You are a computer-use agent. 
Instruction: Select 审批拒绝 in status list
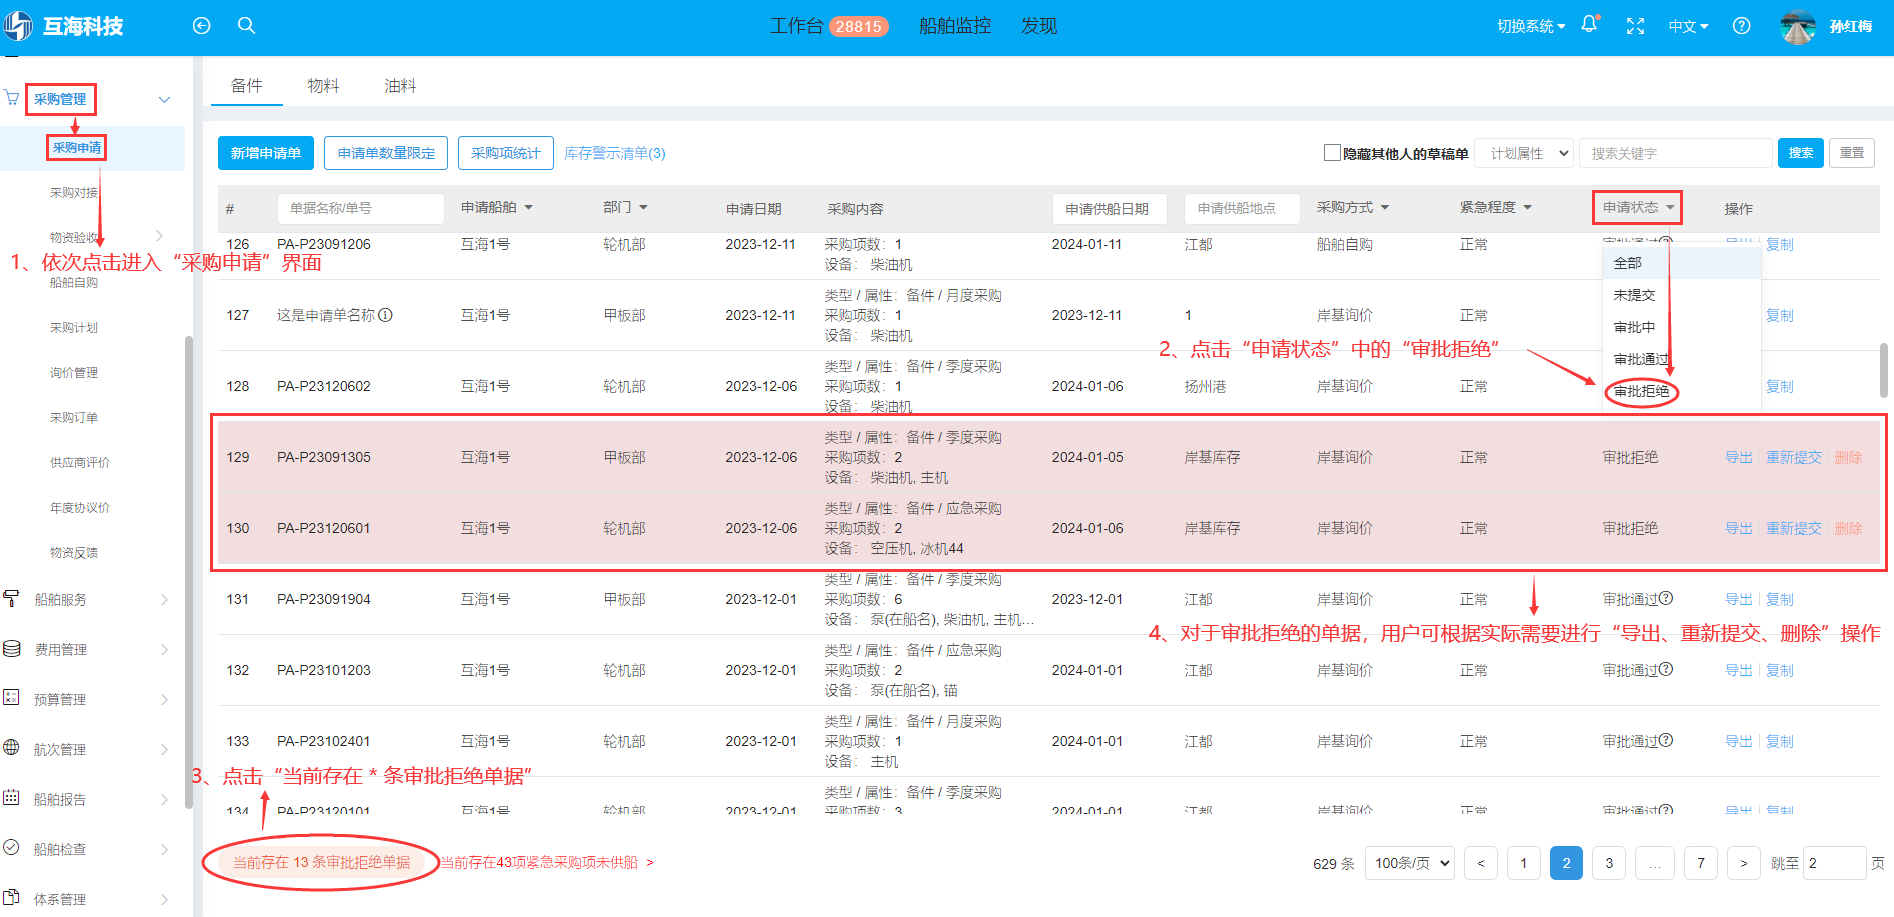(1641, 391)
